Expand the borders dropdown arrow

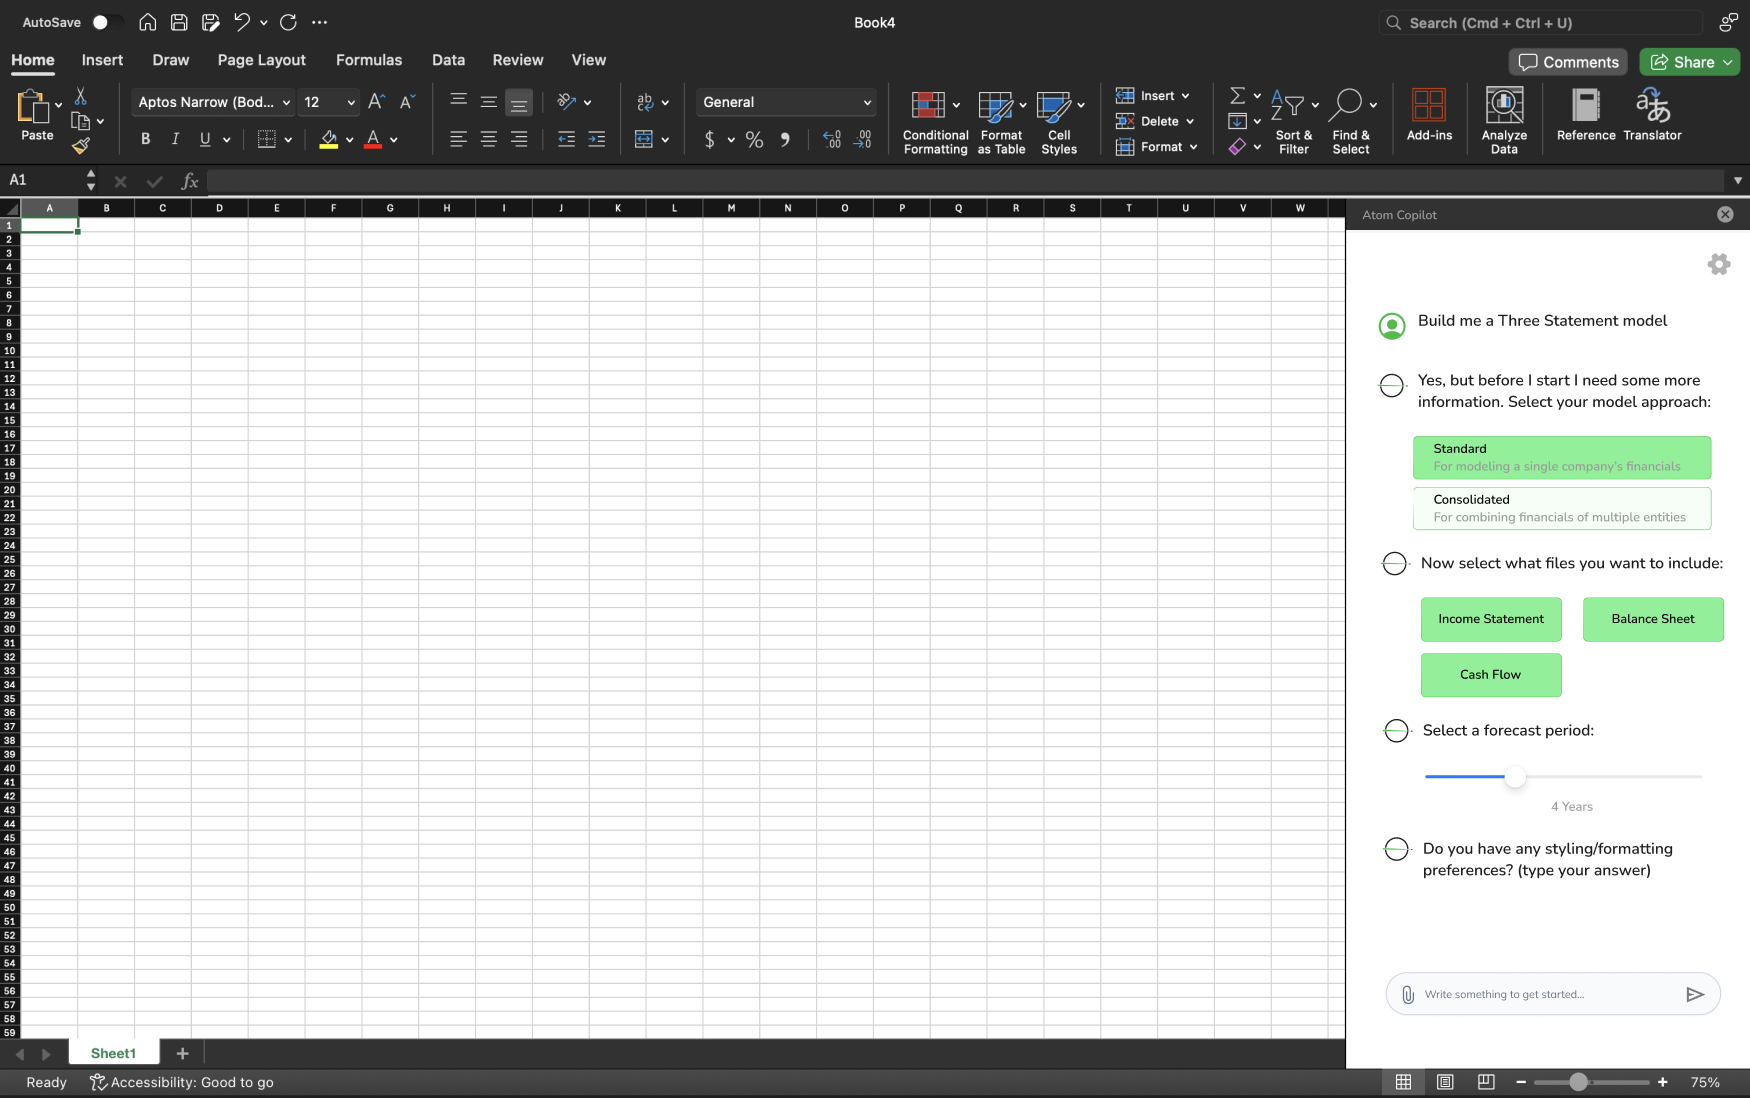pyautogui.click(x=288, y=140)
